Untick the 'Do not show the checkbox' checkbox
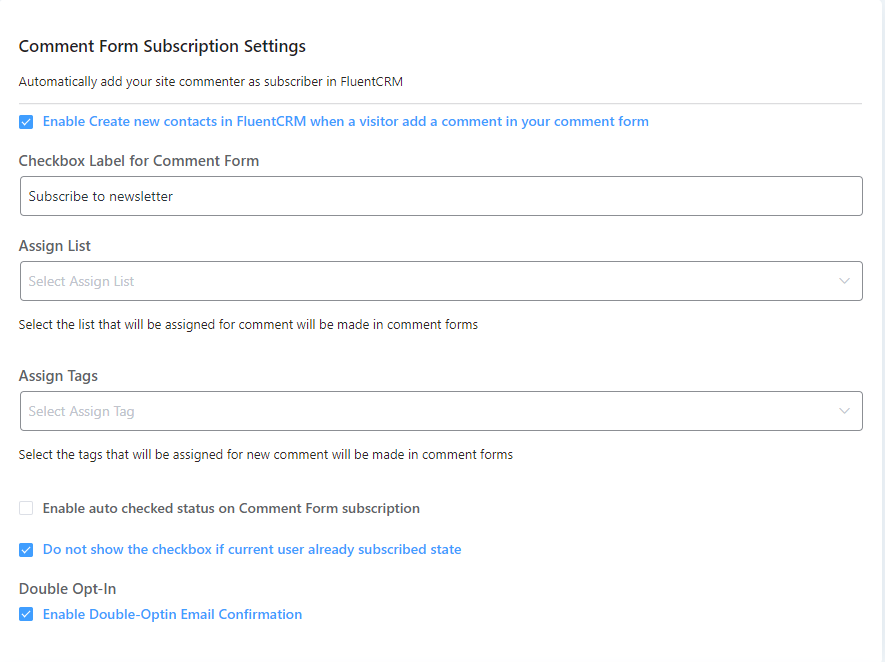This screenshot has width=885, height=662. click(26, 550)
